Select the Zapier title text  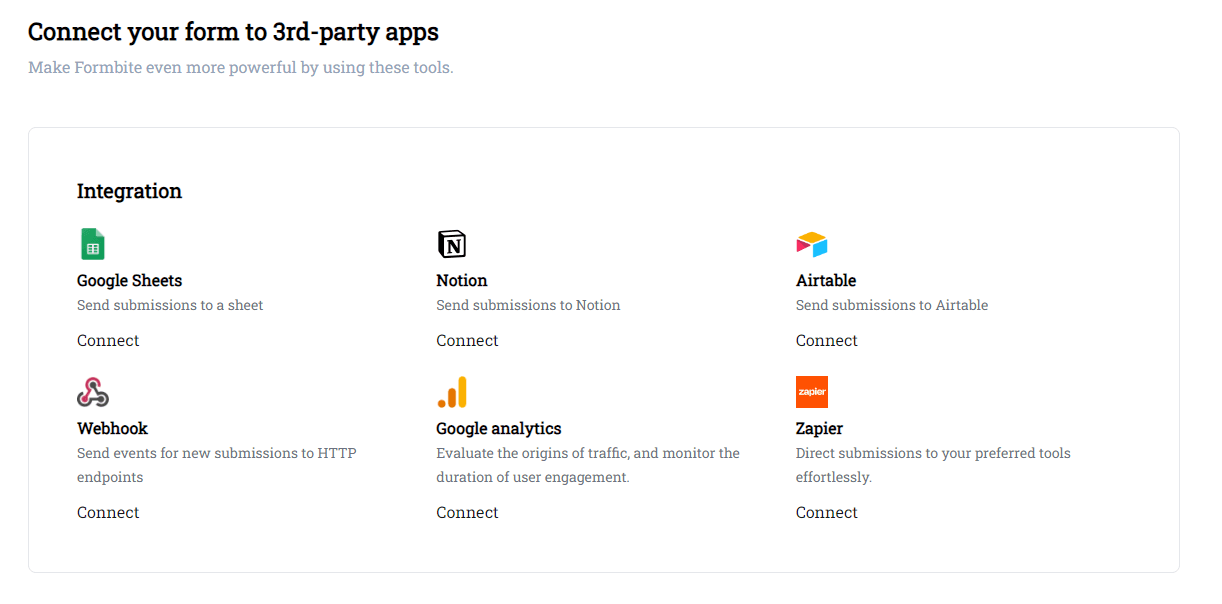pyautogui.click(x=819, y=429)
